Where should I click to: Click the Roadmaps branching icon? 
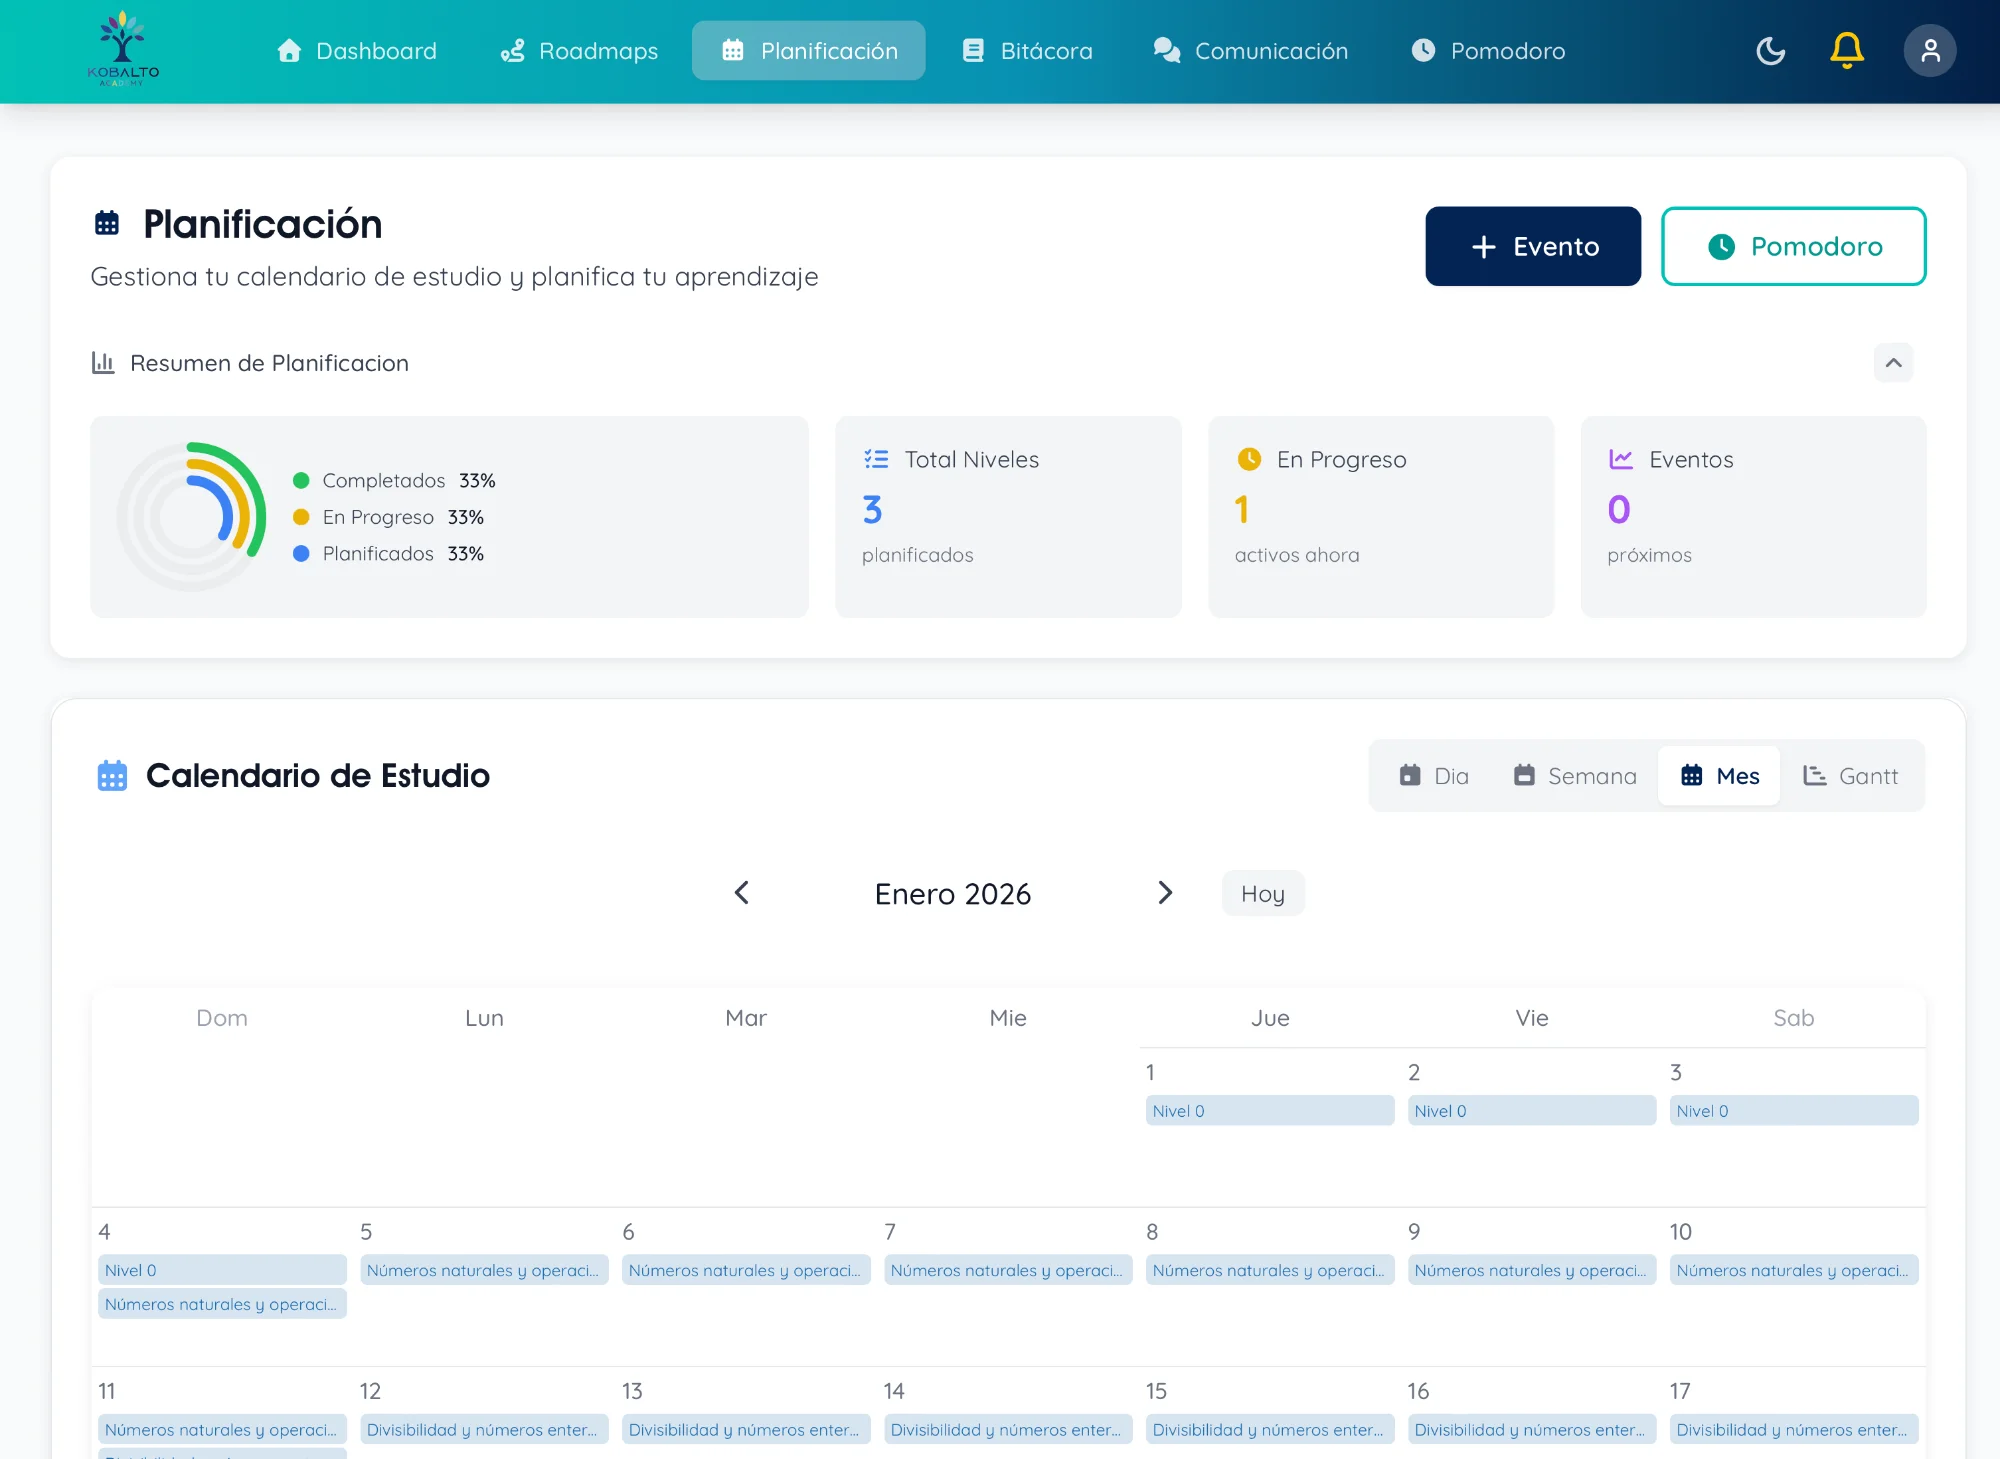[512, 51]
